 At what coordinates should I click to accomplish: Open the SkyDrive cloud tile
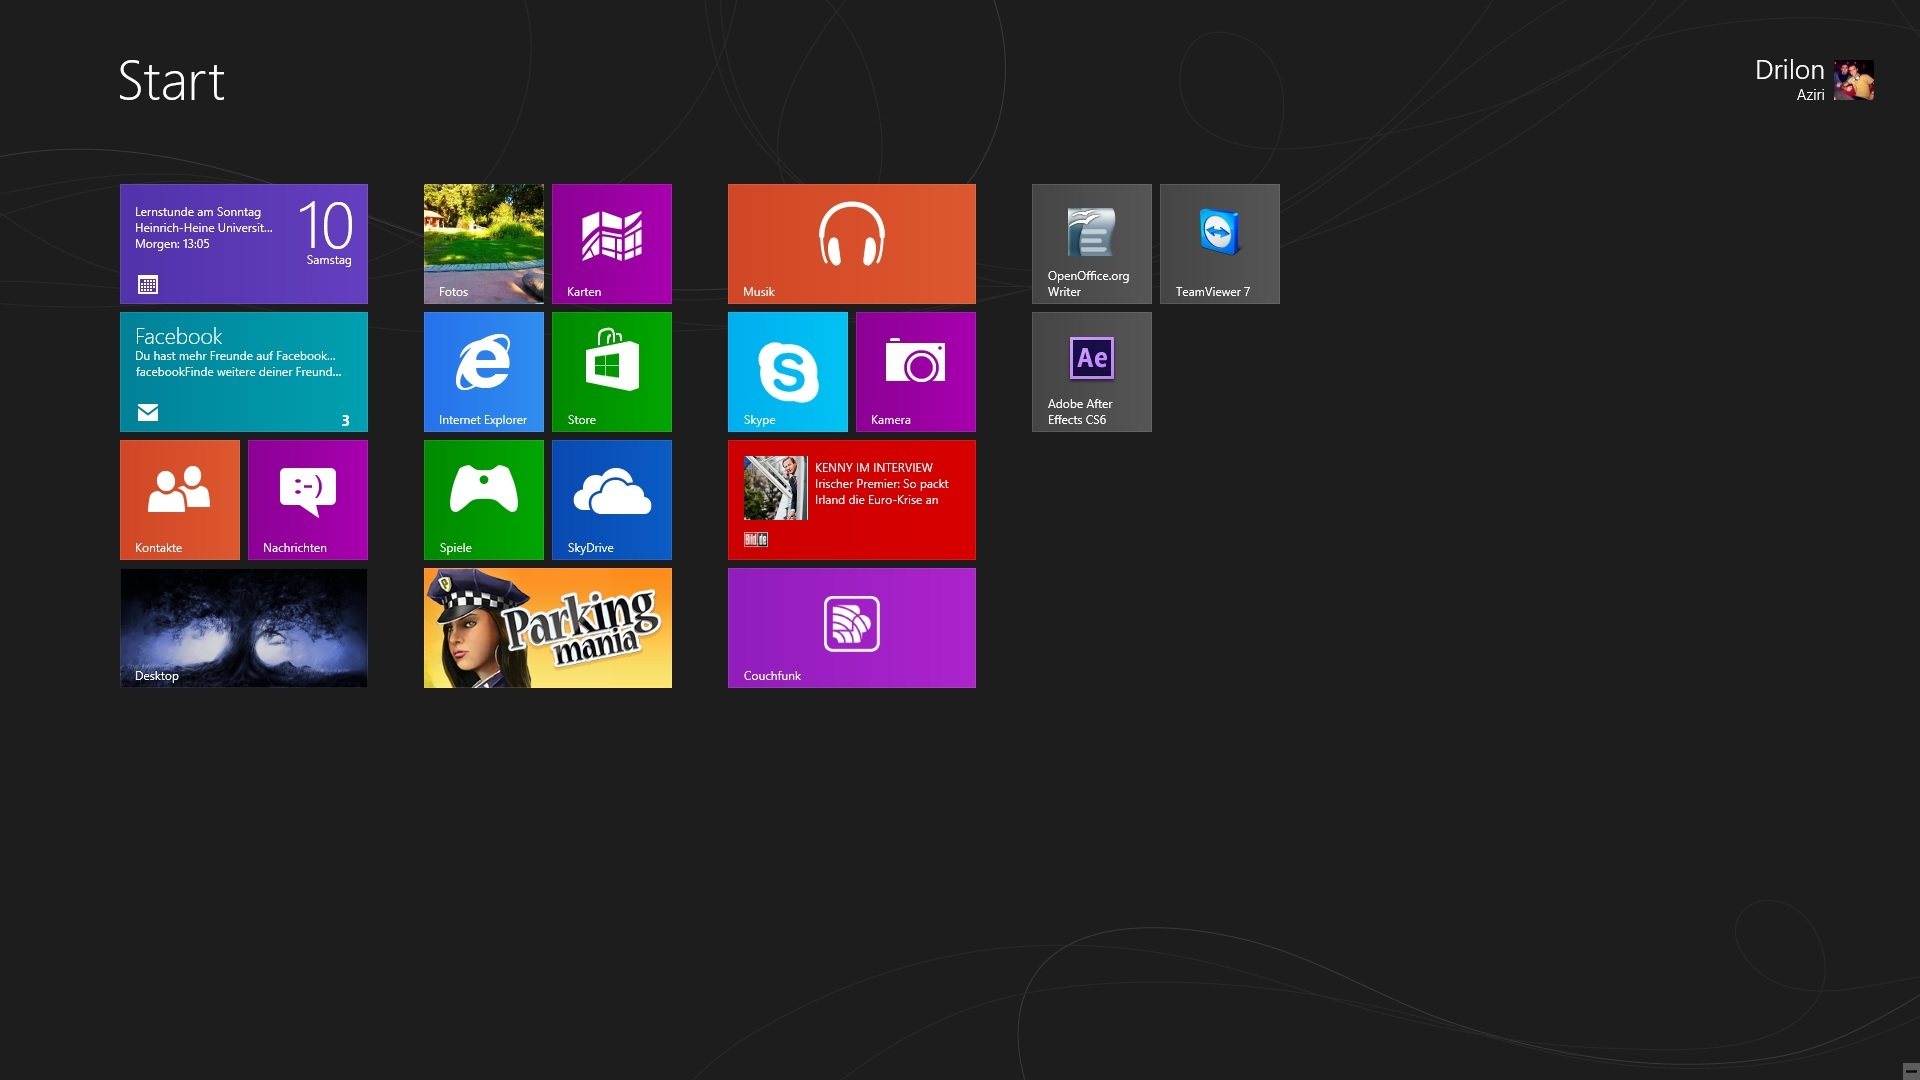(x=611, y=499)
